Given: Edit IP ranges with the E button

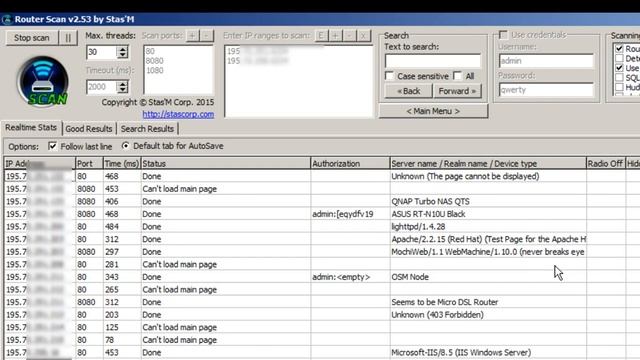Looking at the screenshot, I should [321, 36].
